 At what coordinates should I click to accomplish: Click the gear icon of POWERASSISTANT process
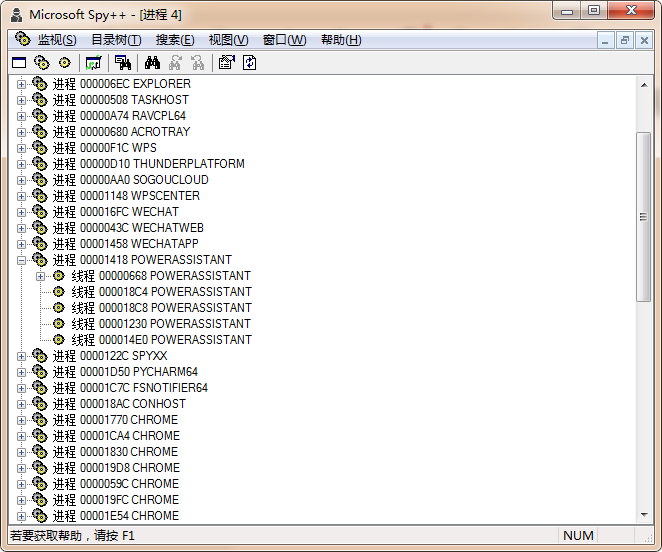click(40, 260)
